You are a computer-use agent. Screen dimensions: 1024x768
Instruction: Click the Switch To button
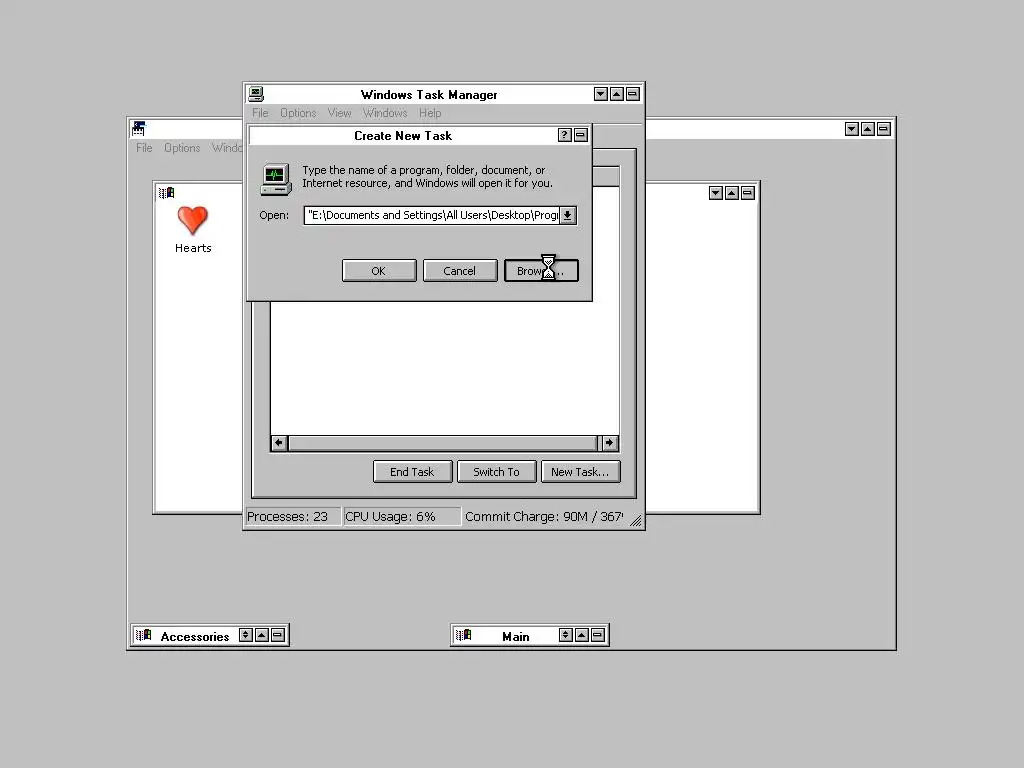tap(496, 472)
